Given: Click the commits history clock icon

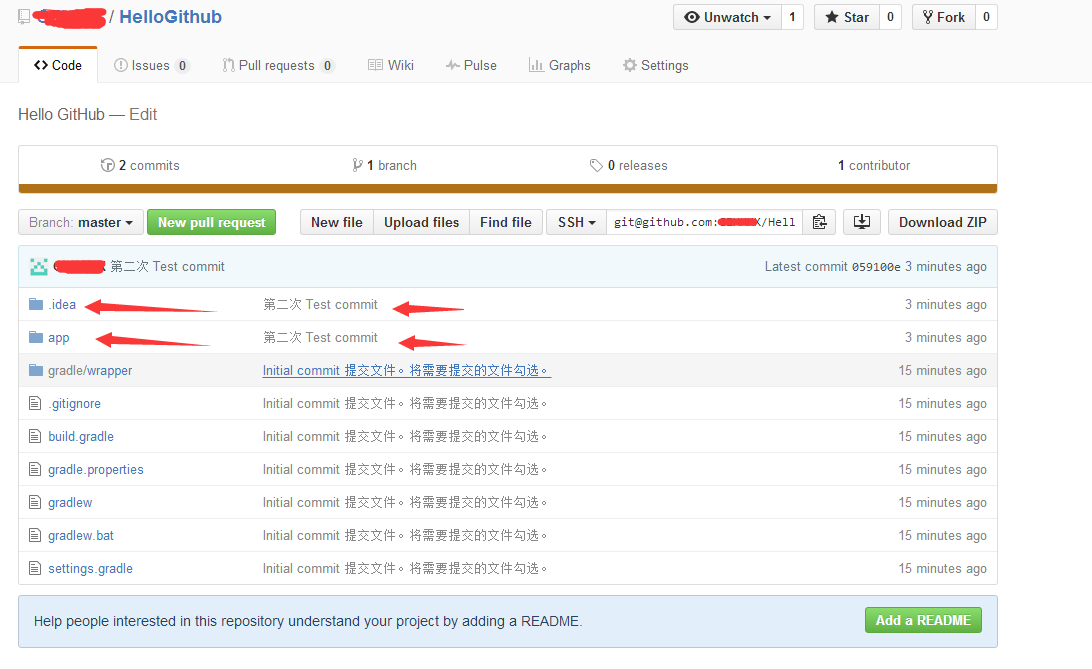Looking at the screenshot, I should [107, 165].
